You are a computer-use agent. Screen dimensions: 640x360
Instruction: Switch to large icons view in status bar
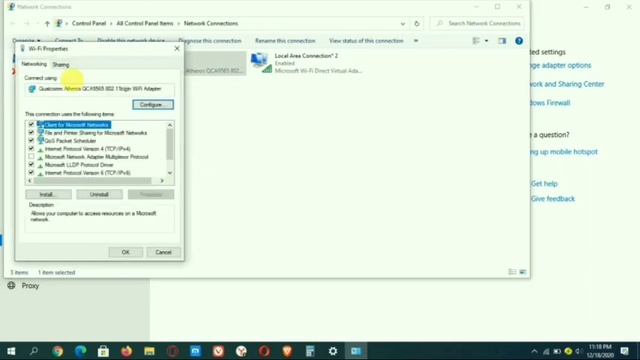[523, 272]
